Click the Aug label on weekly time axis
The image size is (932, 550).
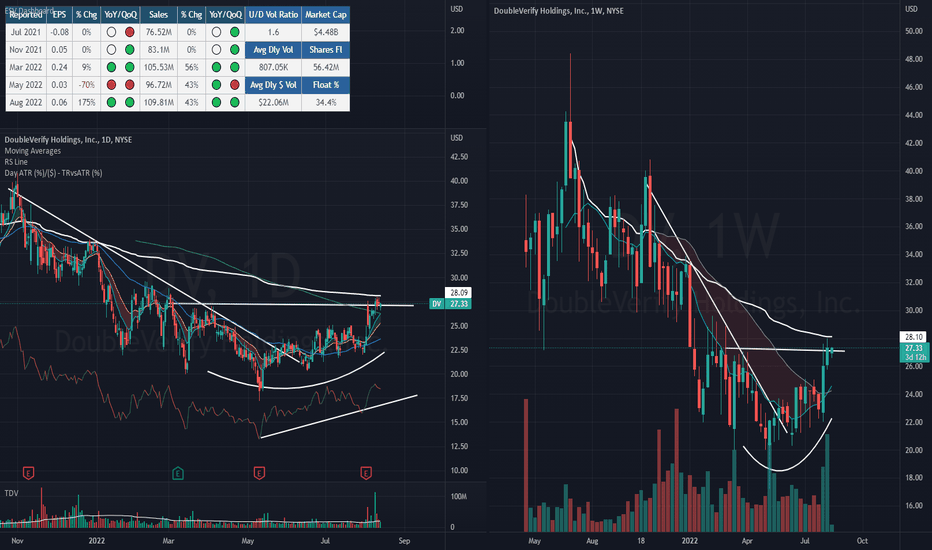pos(592,541)
